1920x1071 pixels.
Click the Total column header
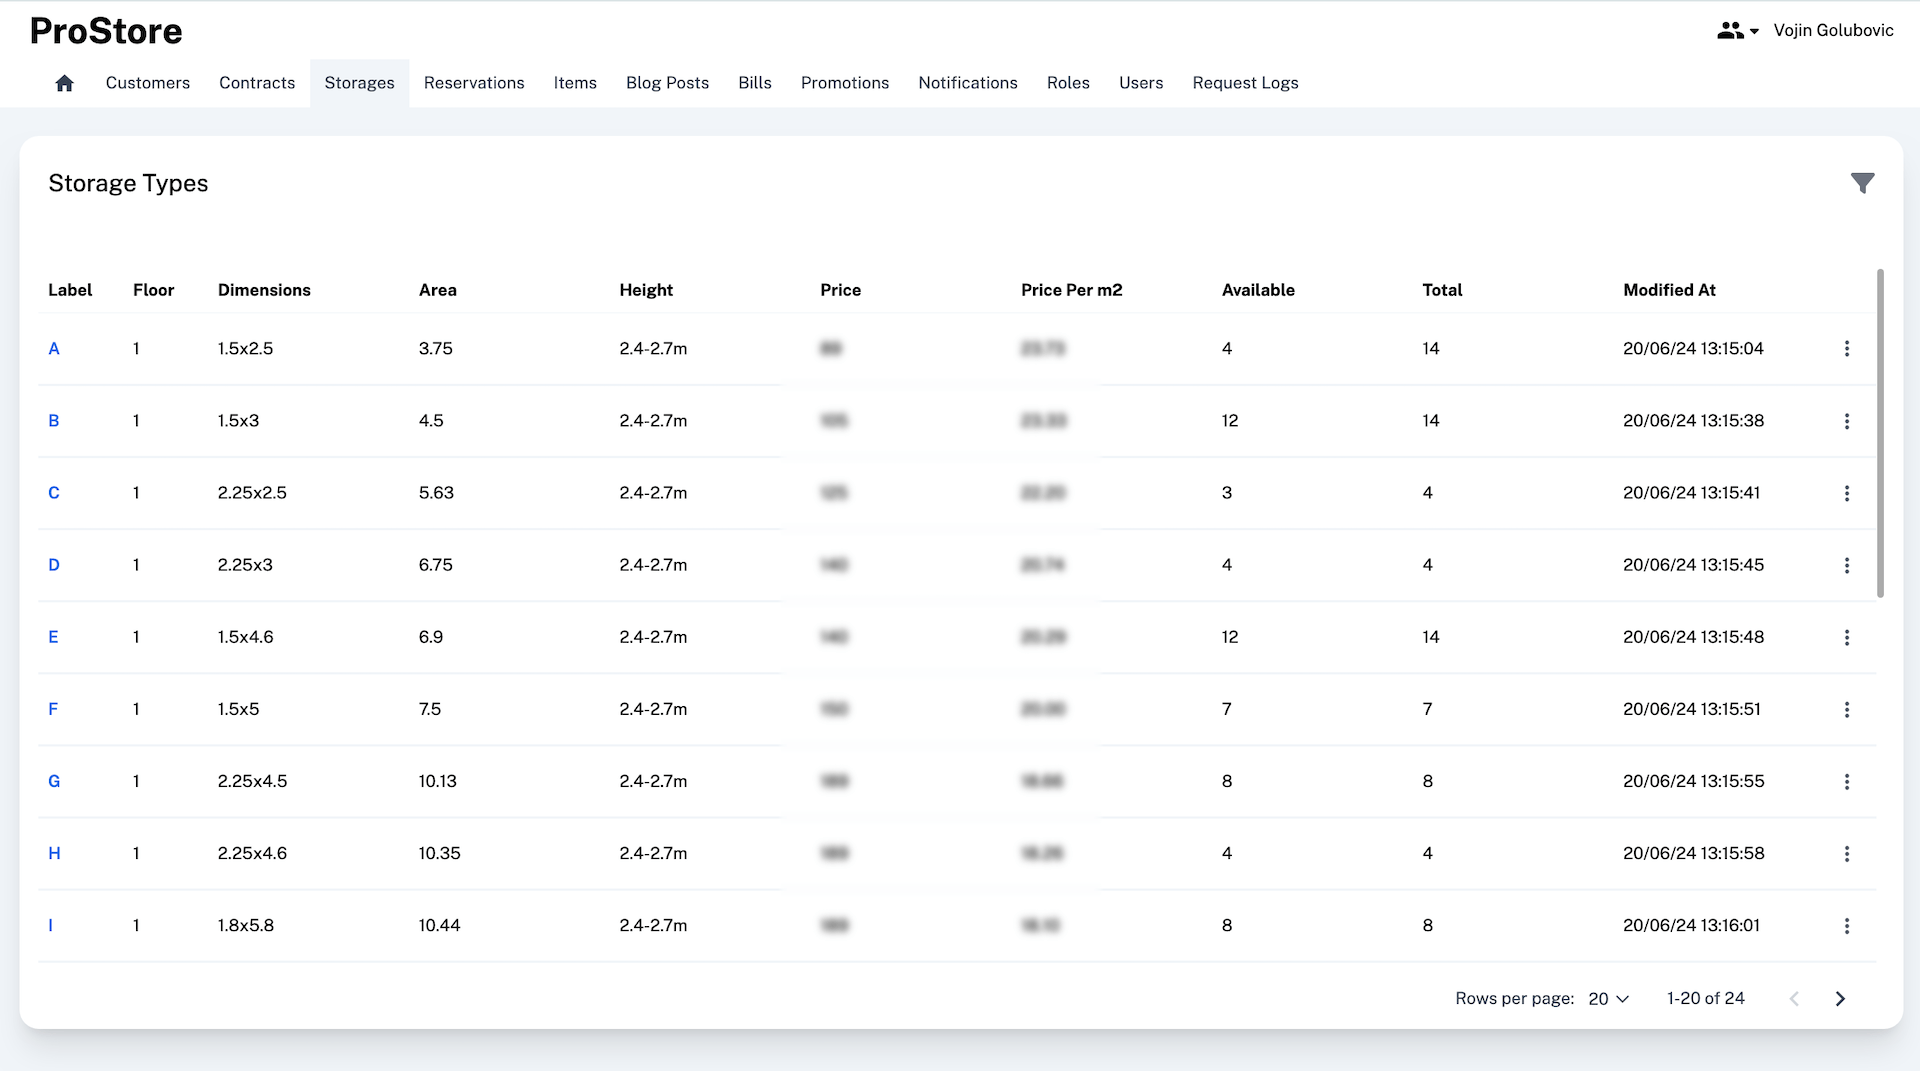coord(1442,290)
